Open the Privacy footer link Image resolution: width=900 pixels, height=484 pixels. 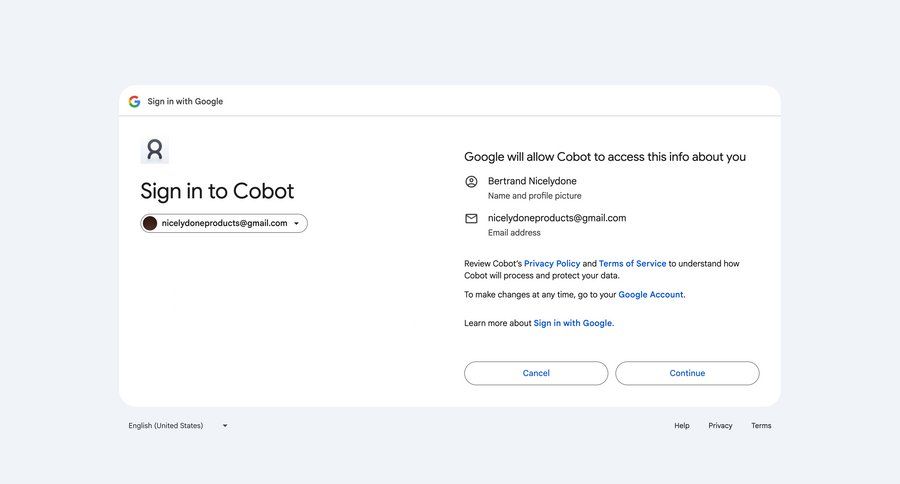[720, 426]
